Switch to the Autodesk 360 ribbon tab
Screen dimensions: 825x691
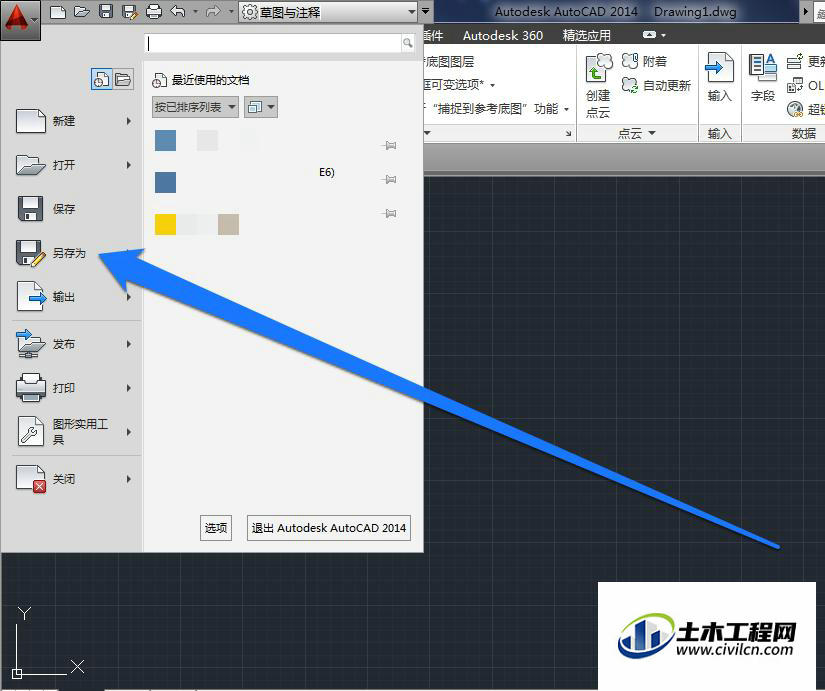pos(502,35)
